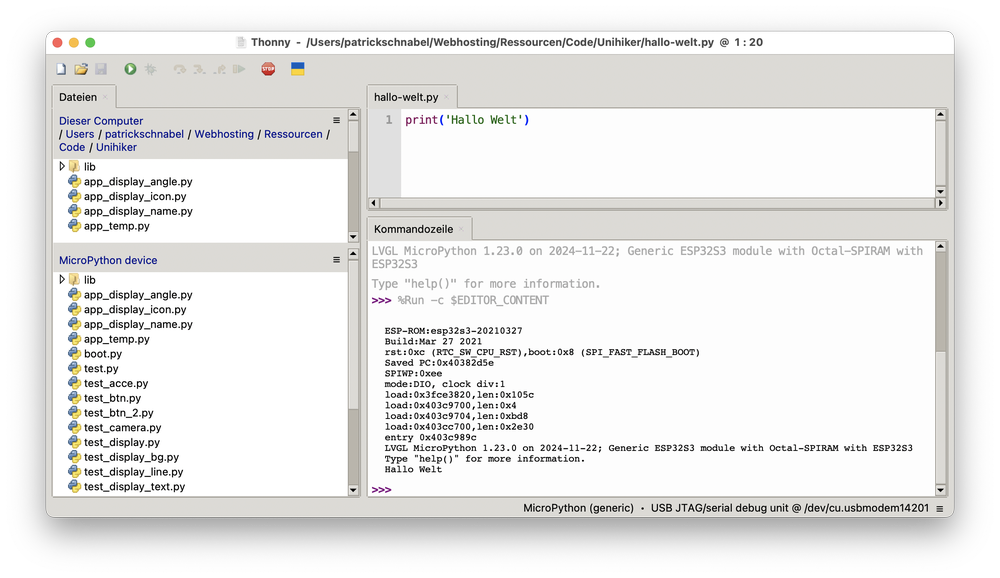Image resolution: width=1000 pixels, height=578 pixels.
Task: Click the Debug bug icon
Action: (150, 69)
